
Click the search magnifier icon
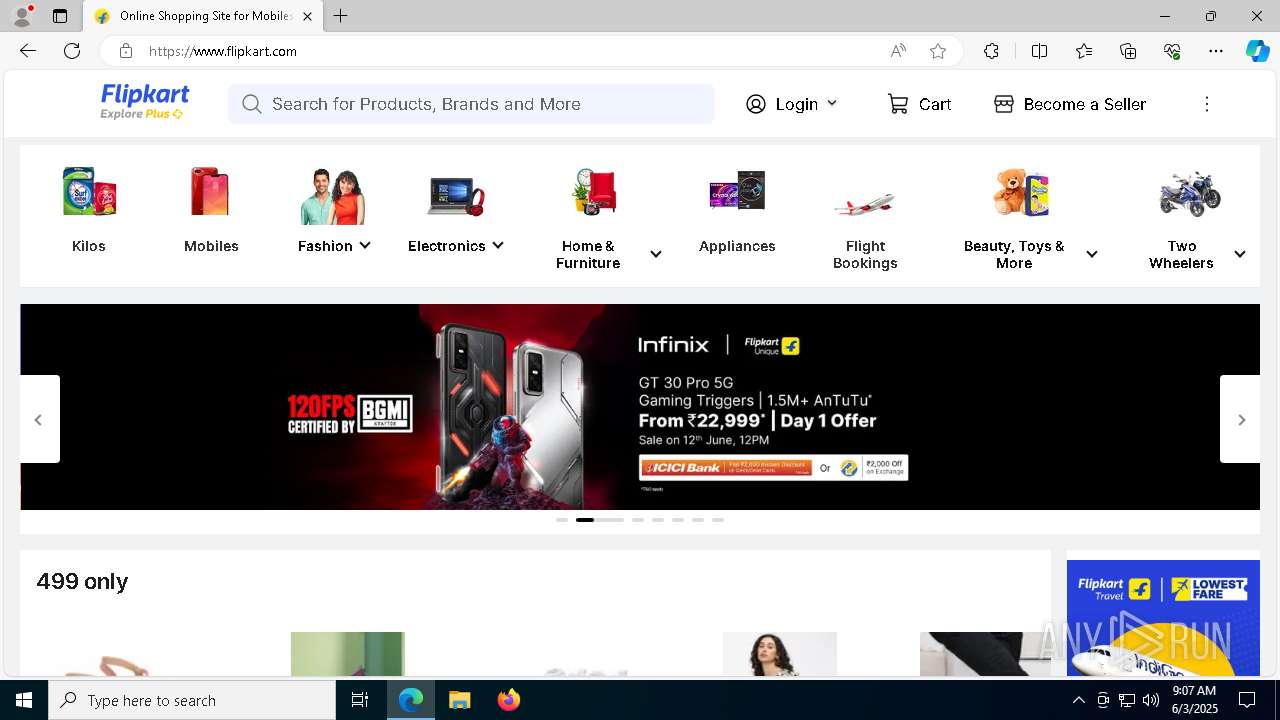pyautogui.click(x=252, y=104)
